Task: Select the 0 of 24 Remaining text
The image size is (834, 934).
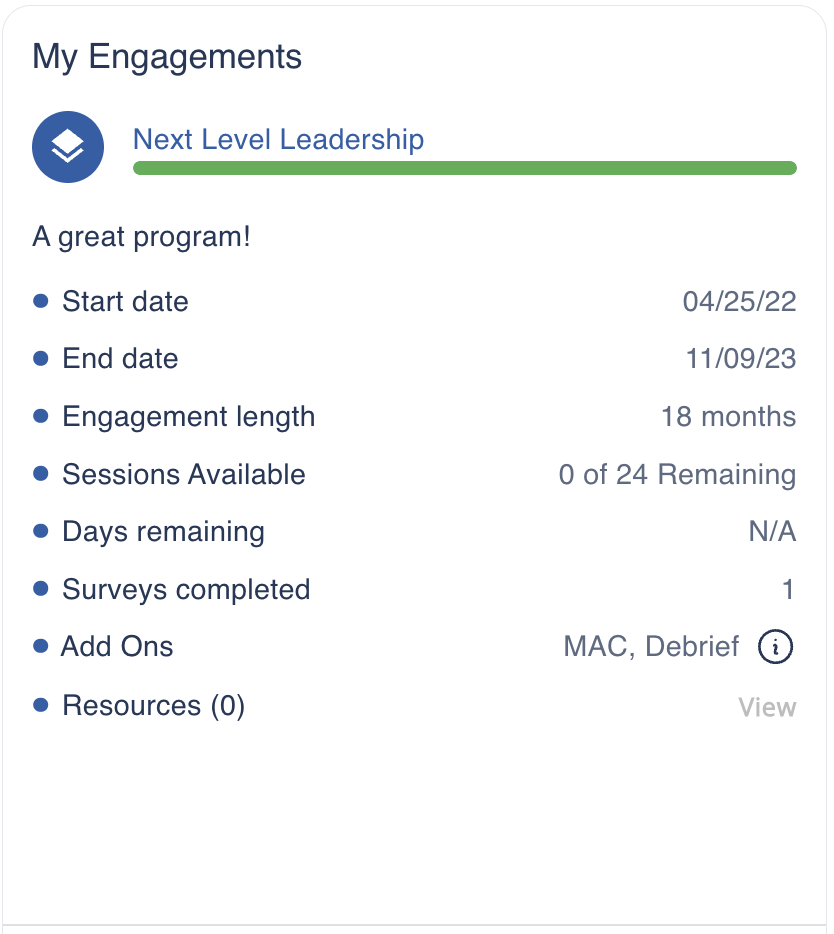Action: (677, 475)
